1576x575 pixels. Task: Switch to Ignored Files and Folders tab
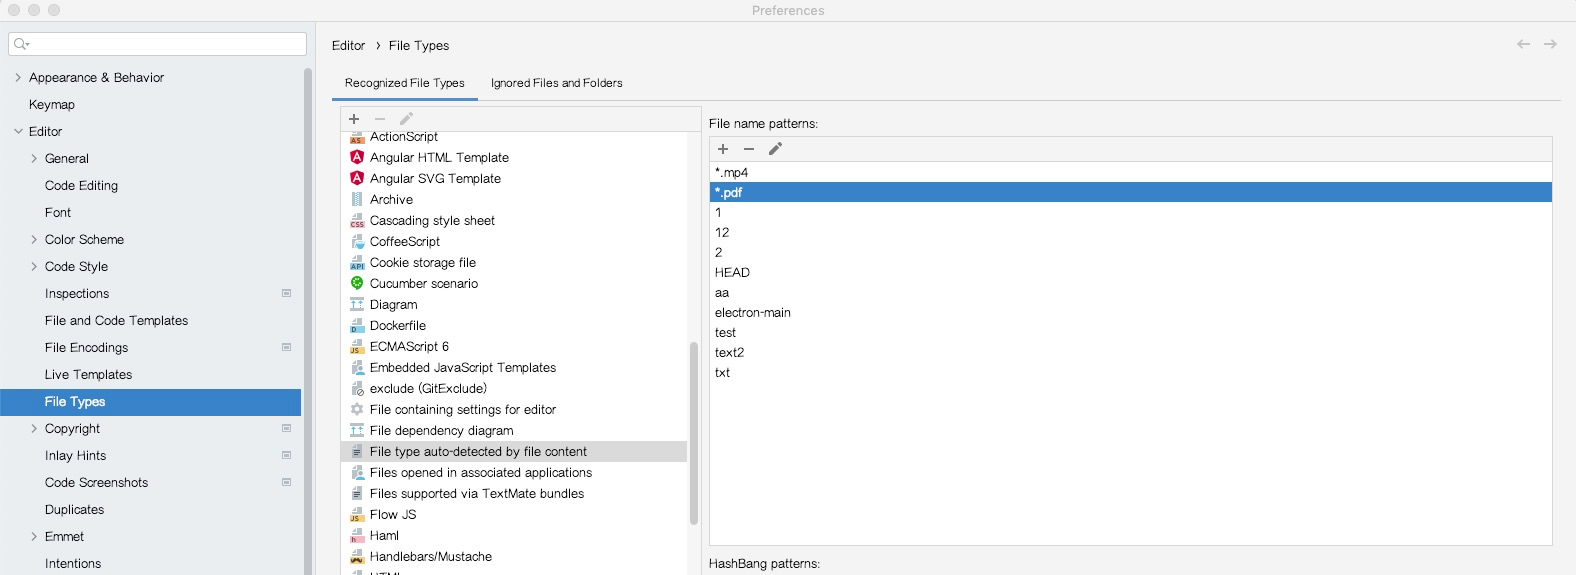[x=556, y=83]
